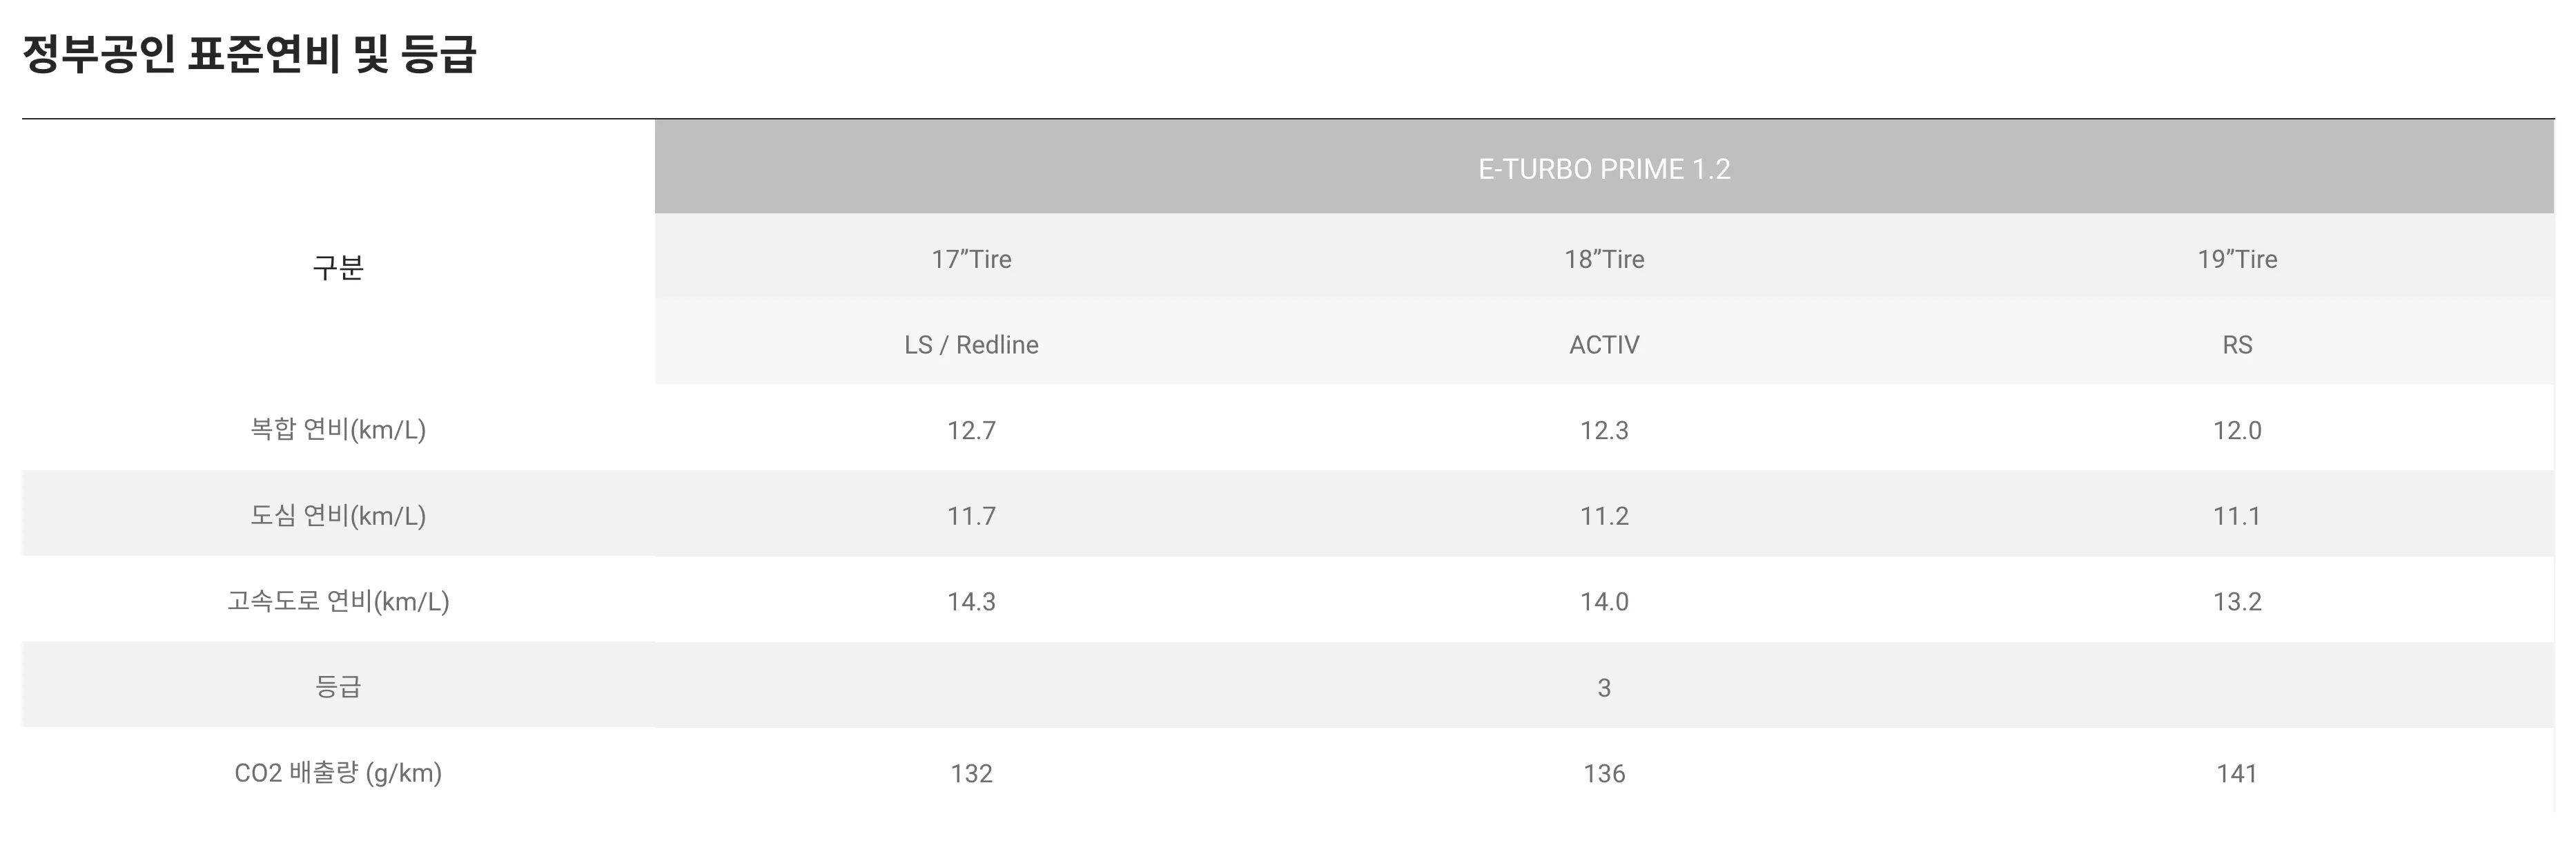Image resolution: width=2576 pixels, height=841 pixels.
Task: Click the 고속도로 연비(km/L) row label
Action: 338,601
